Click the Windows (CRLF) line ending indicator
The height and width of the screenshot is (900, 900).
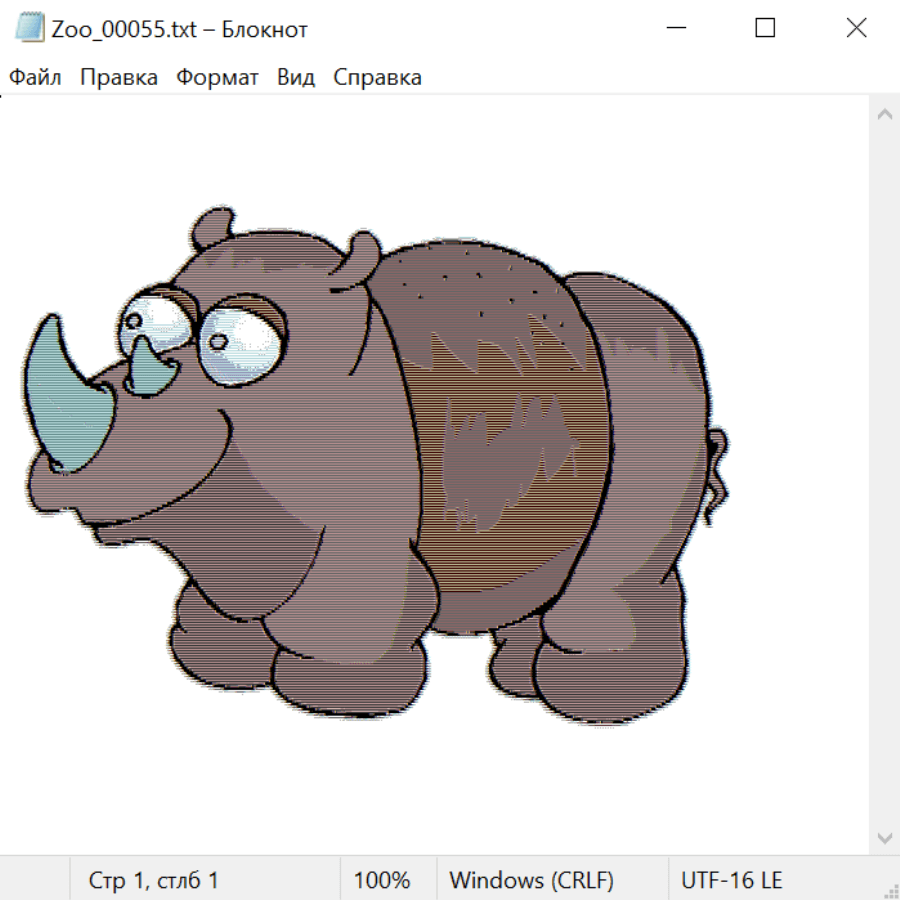click(531, 881)
